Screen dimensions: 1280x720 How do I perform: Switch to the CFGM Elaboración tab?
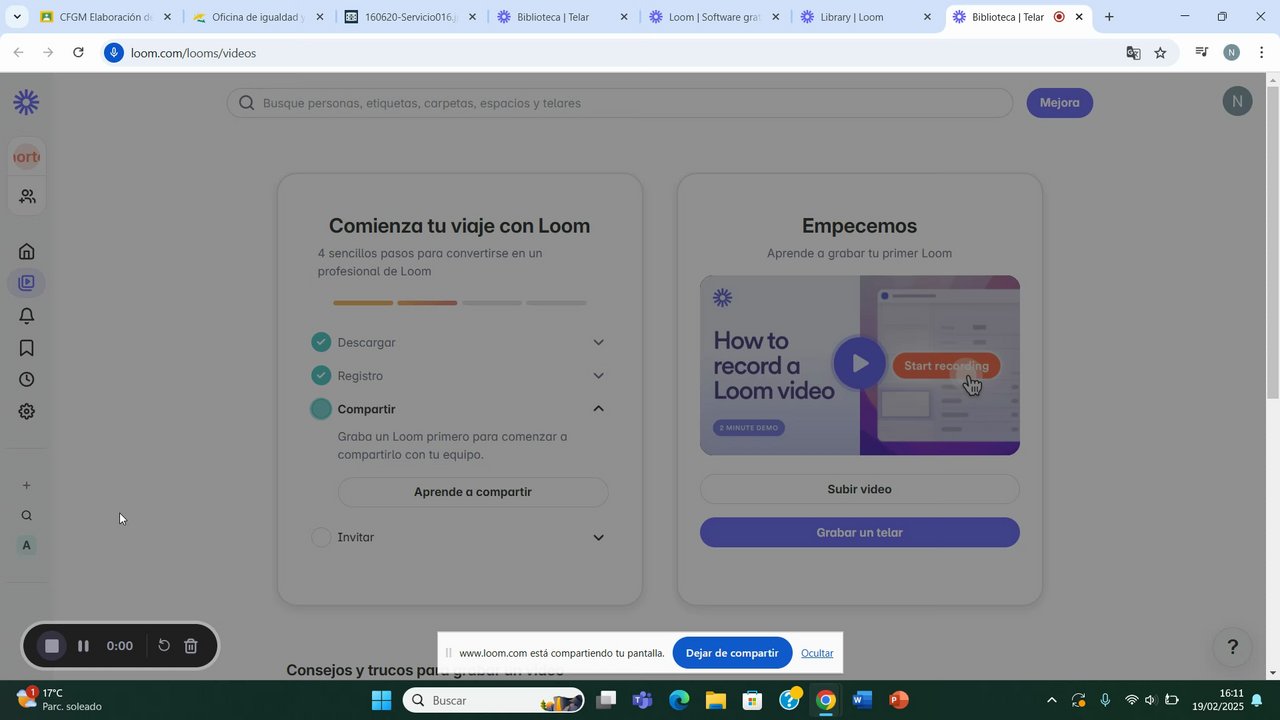104,17
